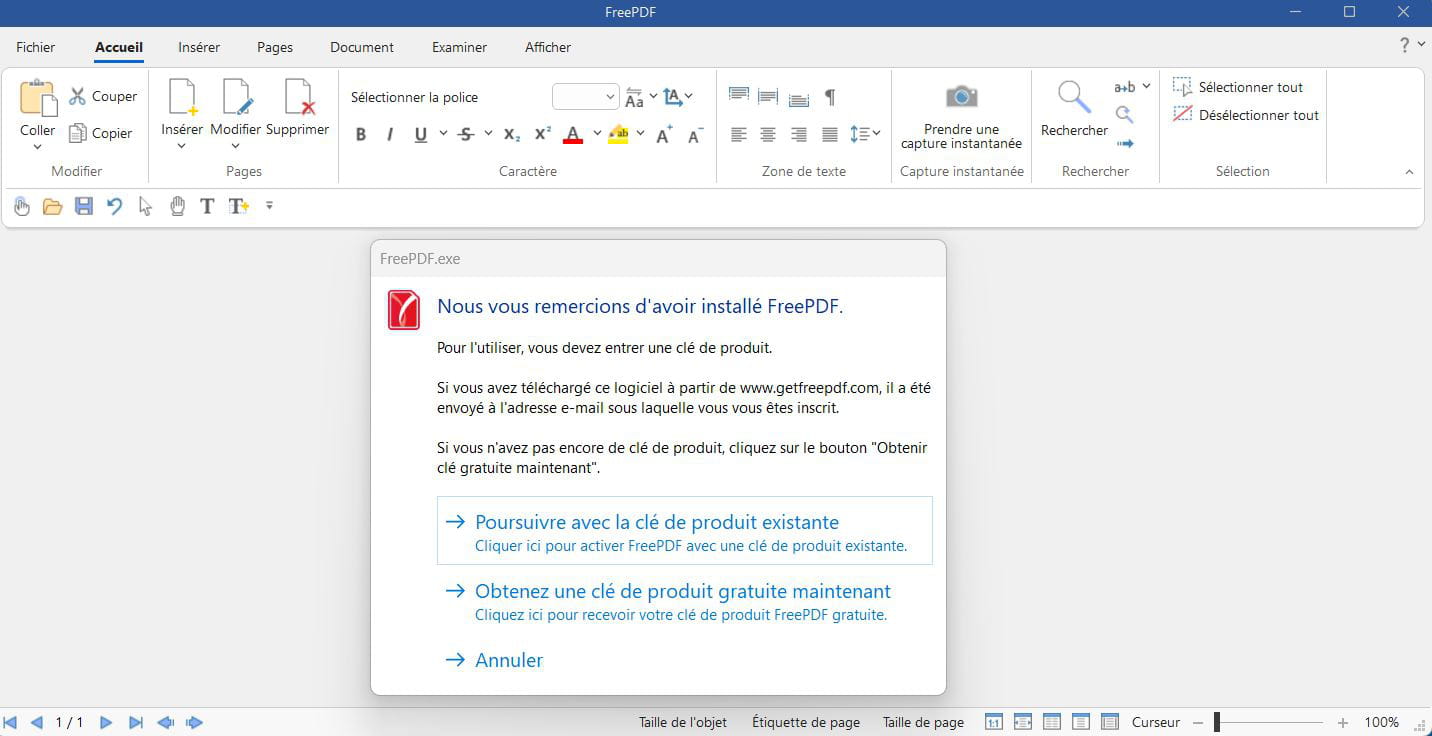
Task: Expand the highlight color dropdown arrow
Action: tap(640, 134)
